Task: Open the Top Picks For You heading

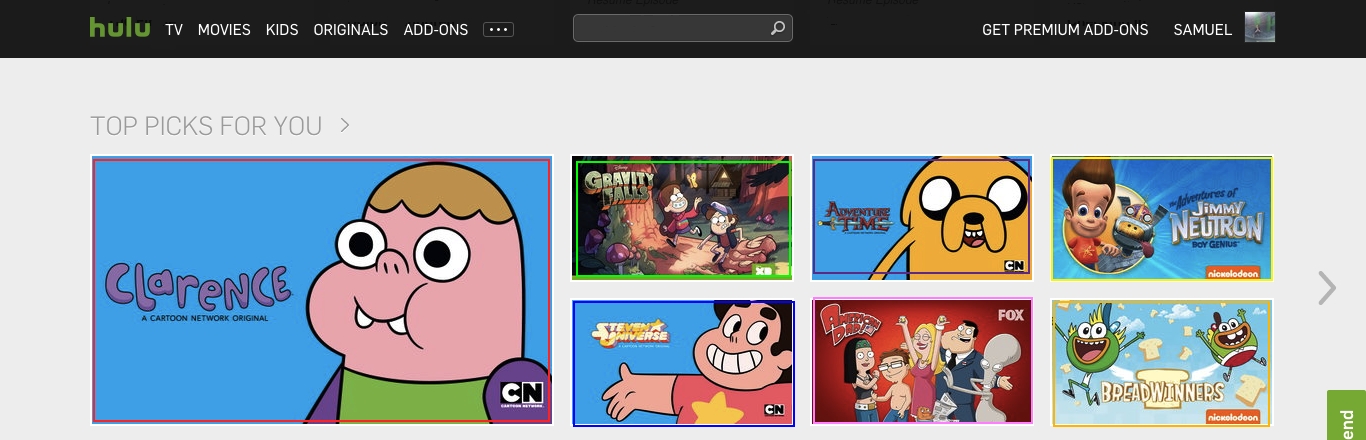Action: tap(206, 126)
